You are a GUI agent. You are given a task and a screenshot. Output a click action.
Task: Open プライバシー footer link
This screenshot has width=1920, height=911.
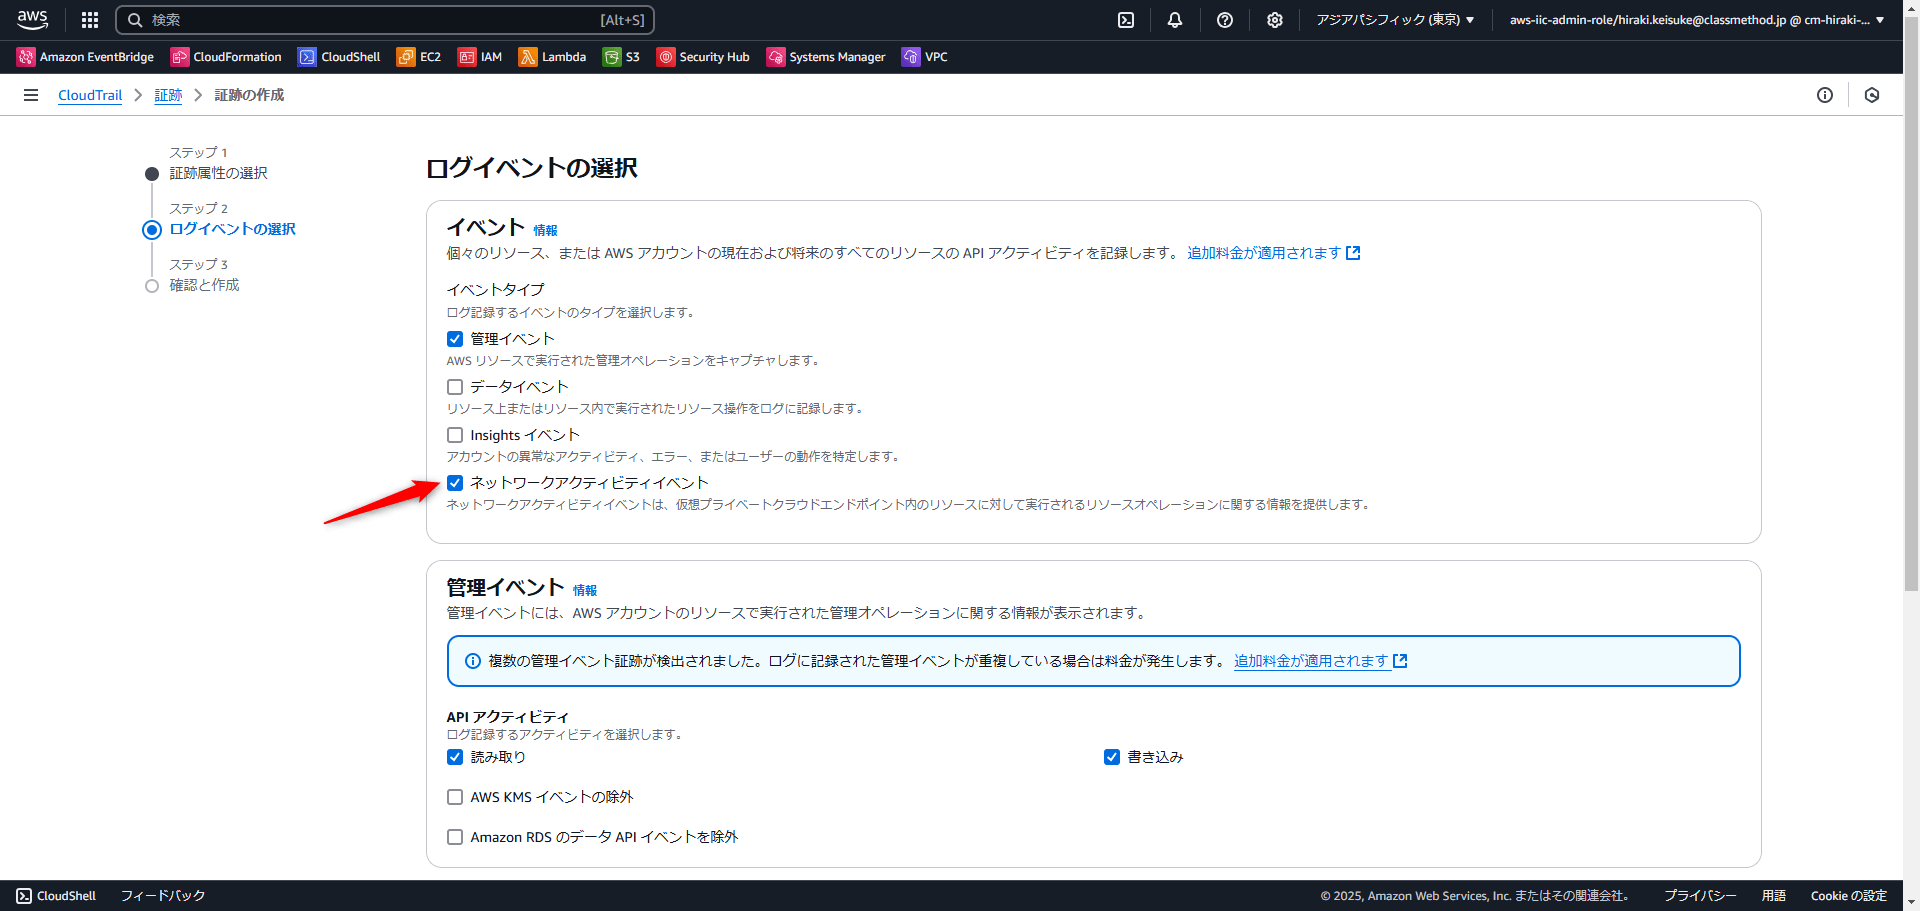tap(1700, 896)
